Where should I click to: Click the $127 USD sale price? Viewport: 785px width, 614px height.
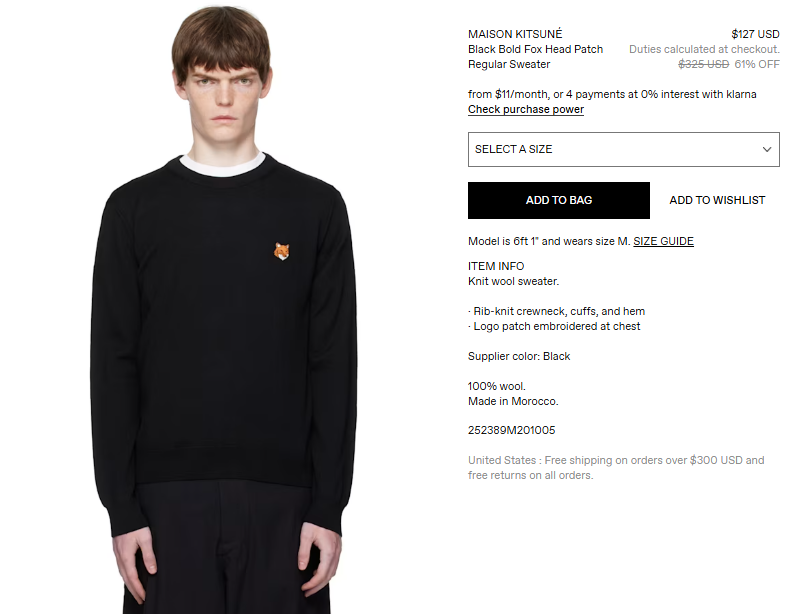point(755,34)
